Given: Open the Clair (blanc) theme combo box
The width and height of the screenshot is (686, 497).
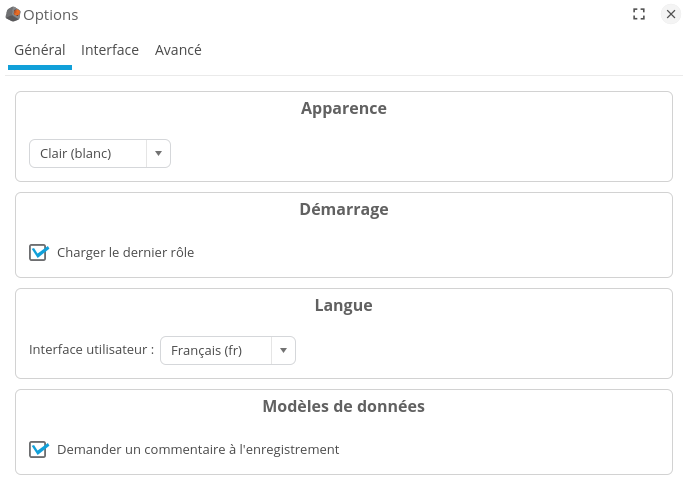Looking at the screenshot, I should [x=88, y=154].
